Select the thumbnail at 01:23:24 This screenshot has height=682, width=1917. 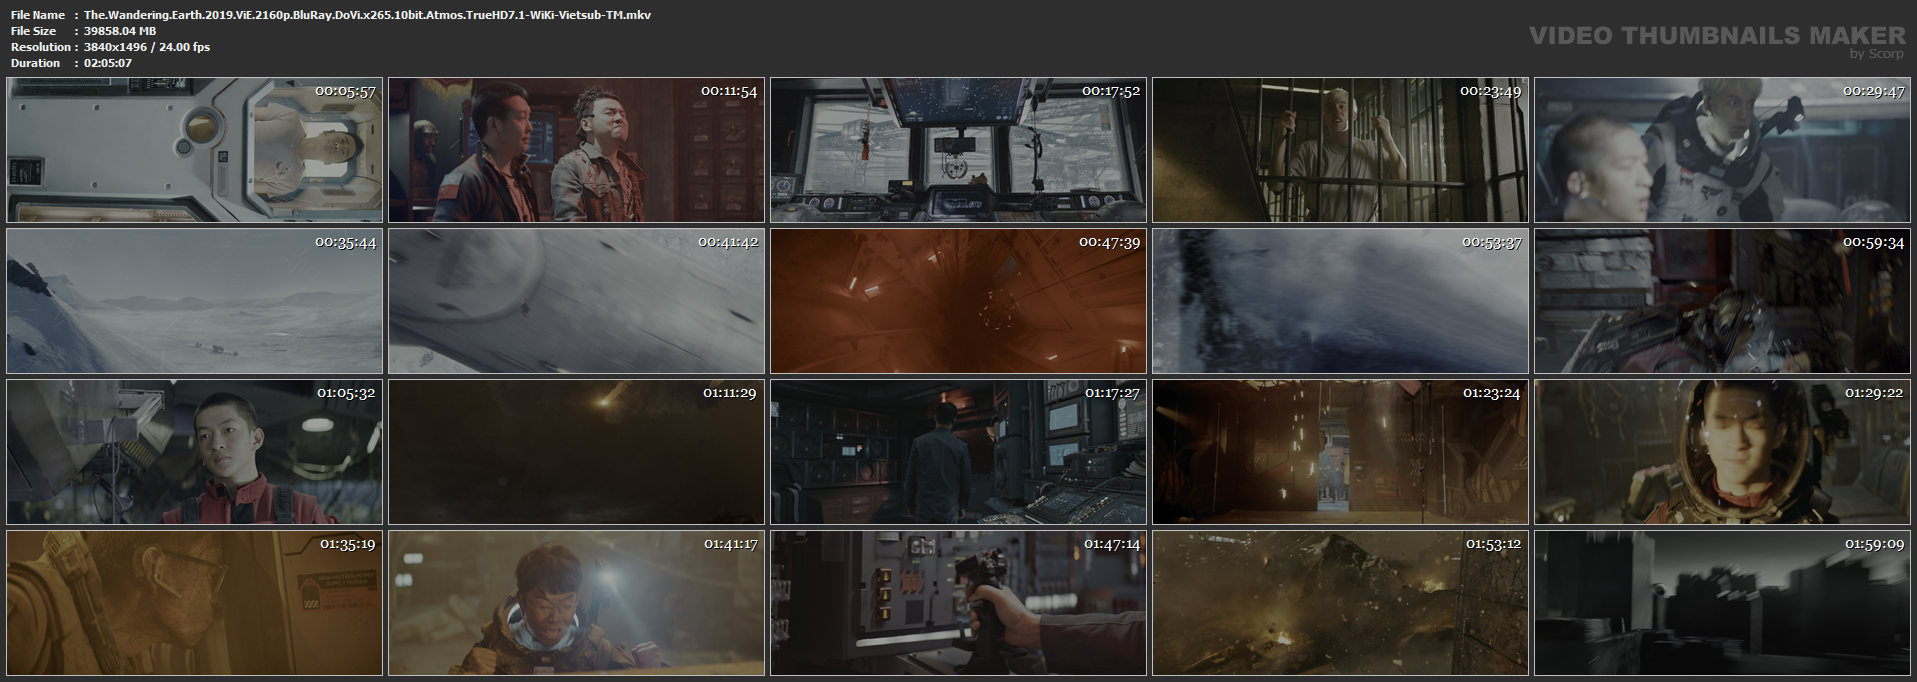(x=1340, y=452)
